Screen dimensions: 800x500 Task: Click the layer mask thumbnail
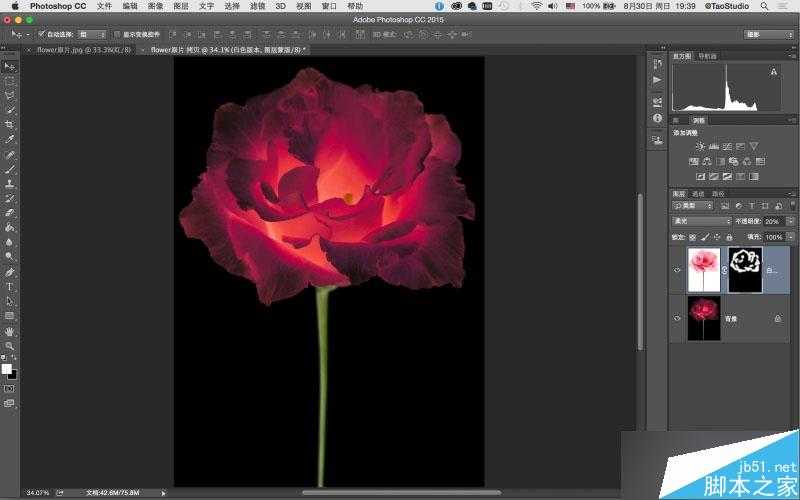point(744,270)
